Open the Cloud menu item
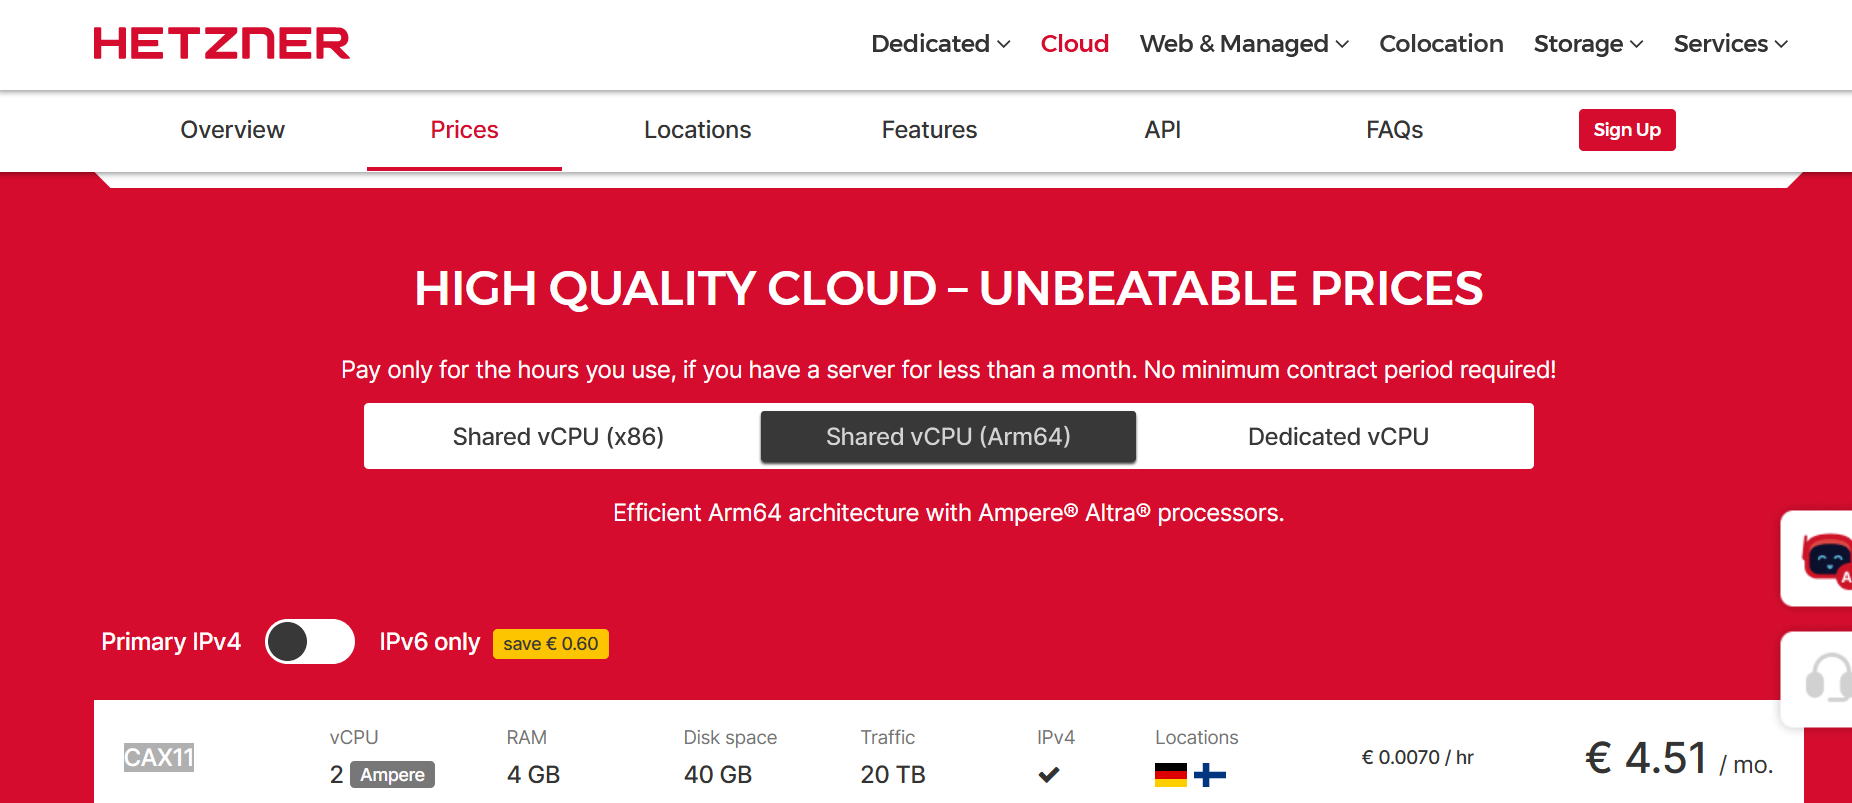Image resolution: width=1852 pixels, height=803 pixels. tap(1074, 44)
